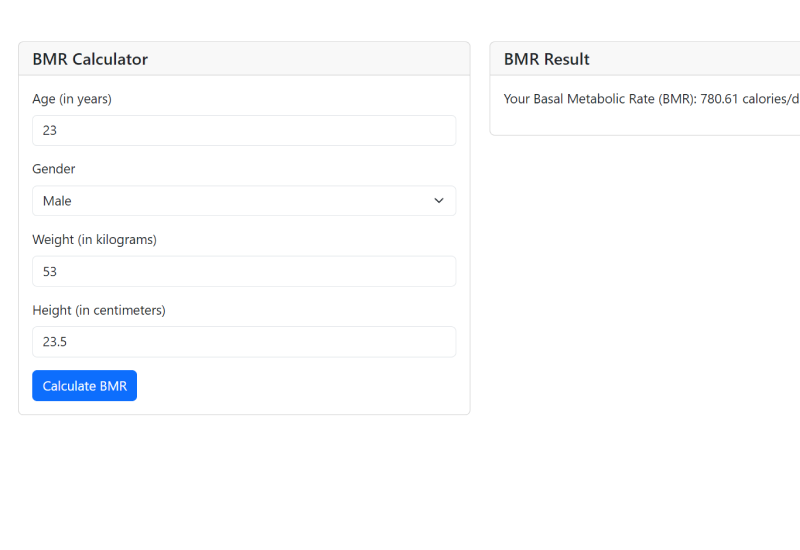Click the dropdown chevron in Gender select
The width and height of the screenshot is (800, 550).
439,201
